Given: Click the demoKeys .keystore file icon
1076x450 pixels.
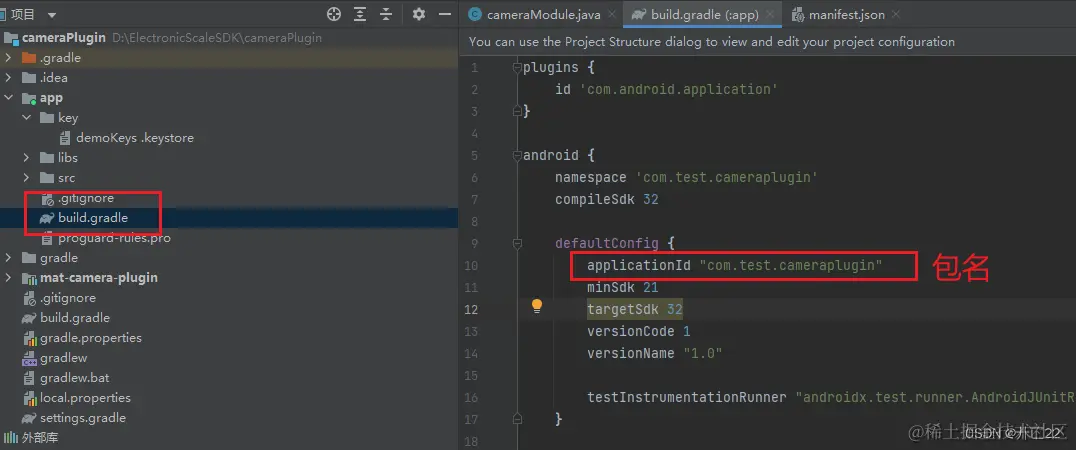Looking at the screenshot, I should pos(65,138).
